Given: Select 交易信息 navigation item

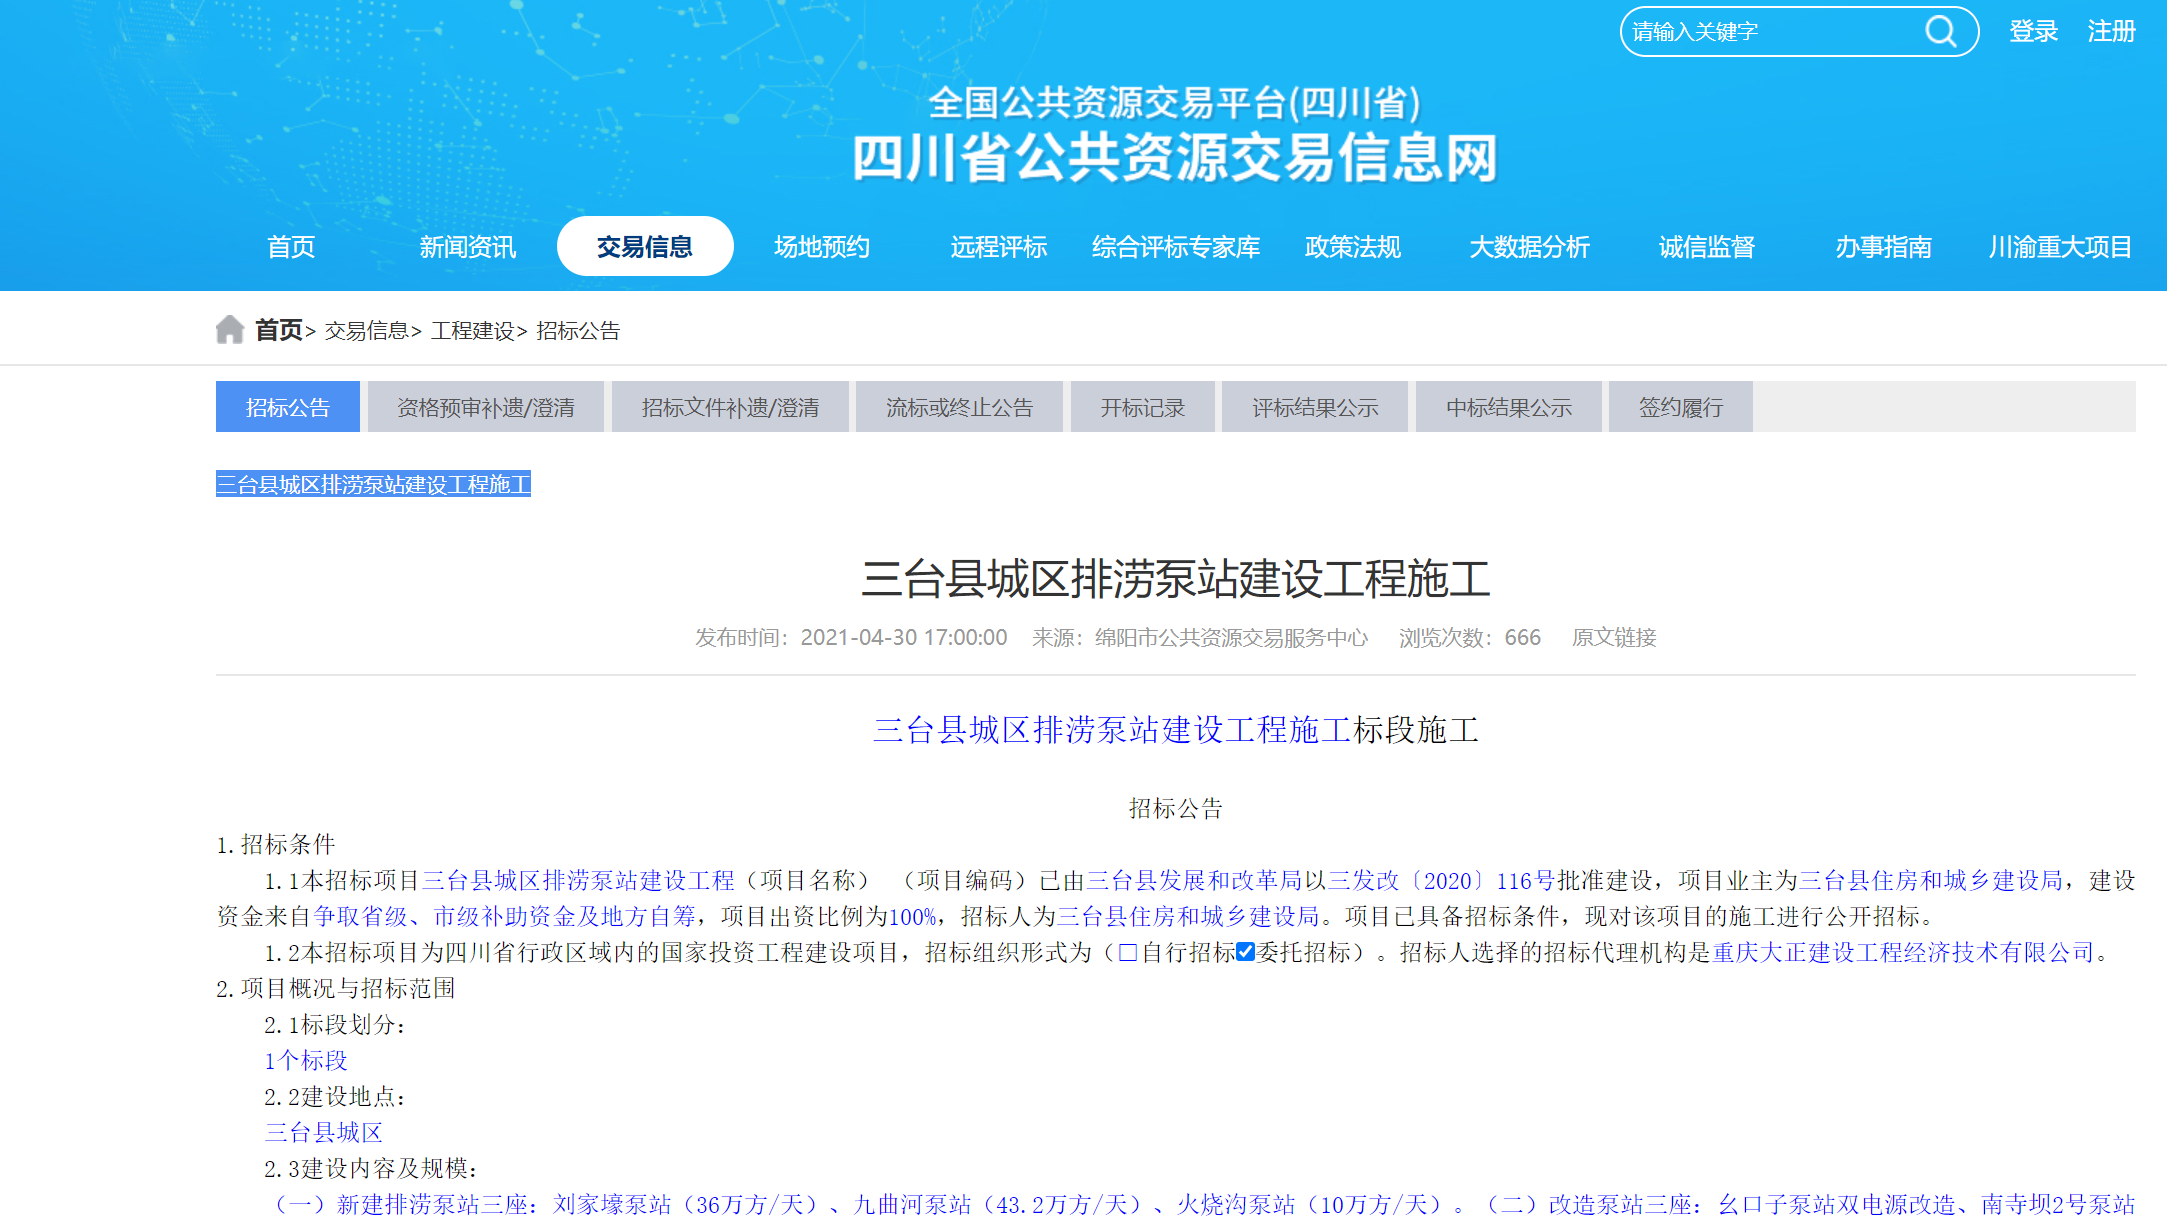Looking at the screenshot, I should tap(645, 246).
